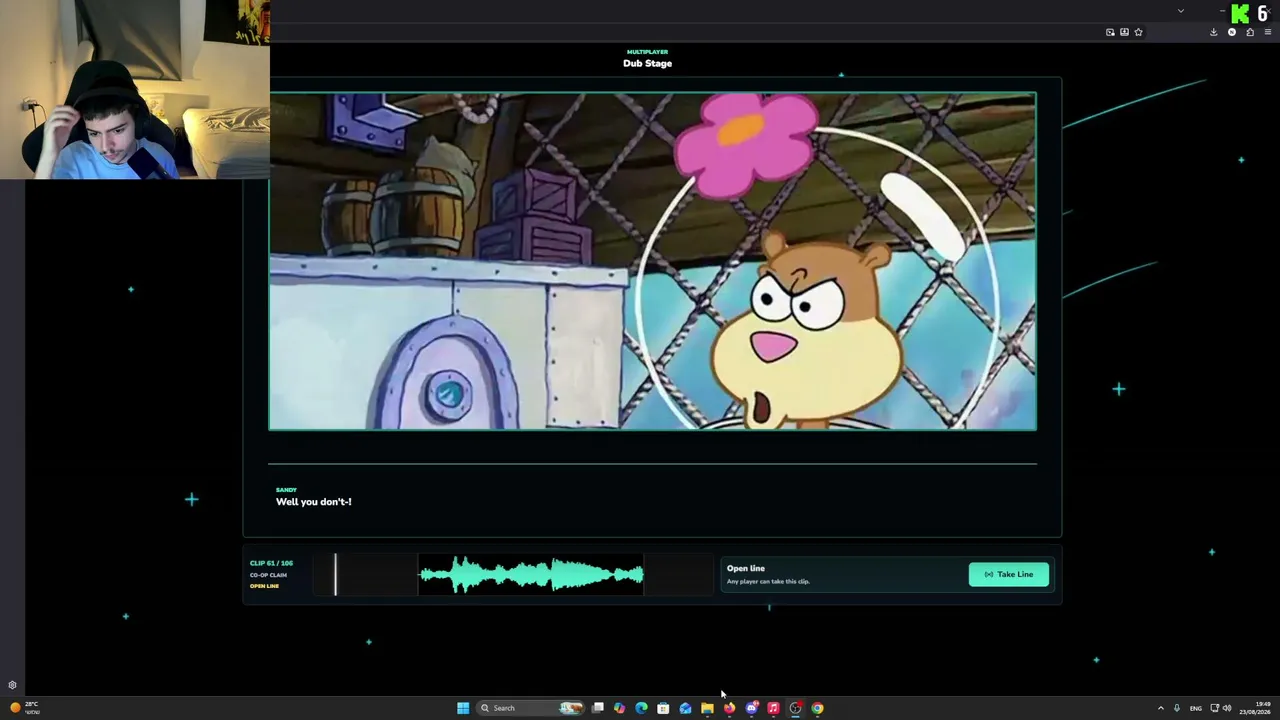This screenshot has width=1280, height=720.
Task: Open Microsoft Store from the taskbar
Action: pos(663,708)
